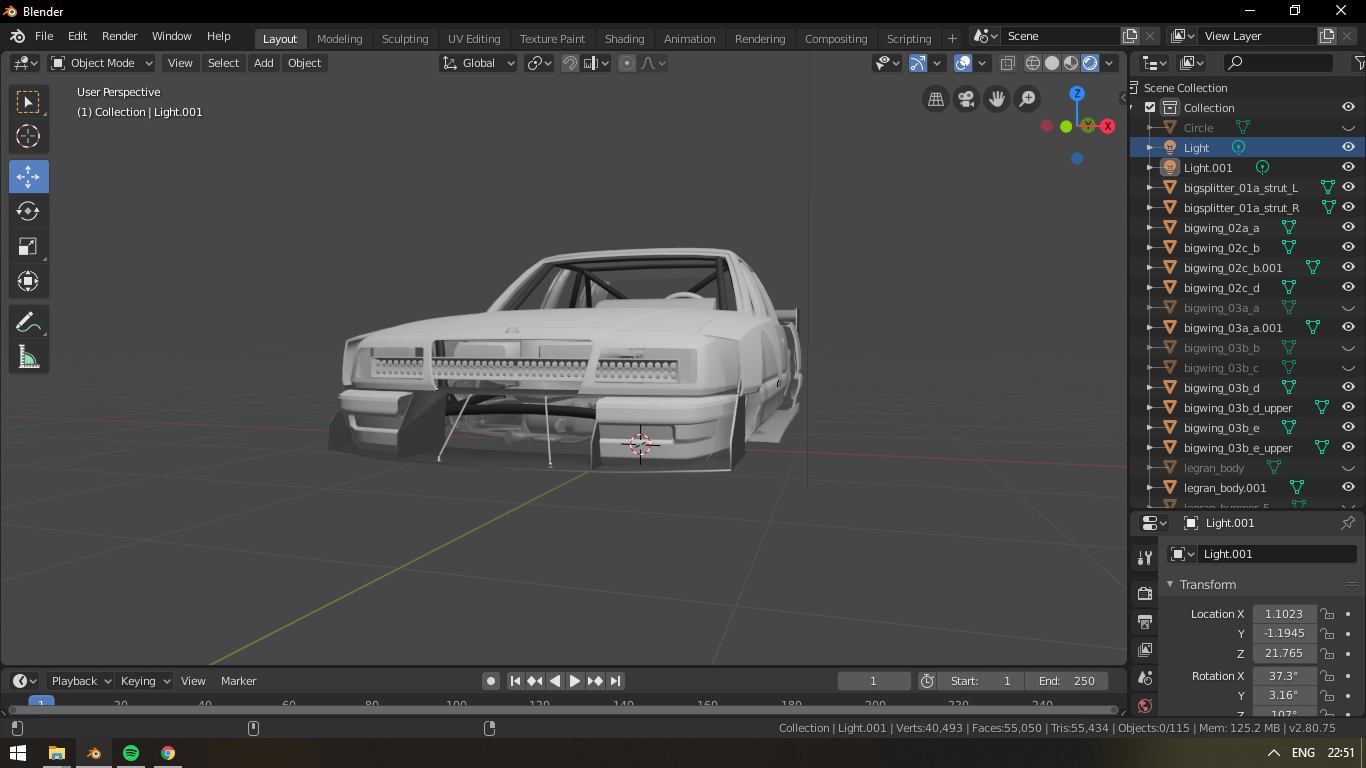Open the View Layer properties tab
This screenshot has height=768, width=1366.
tap(1145, 650)
